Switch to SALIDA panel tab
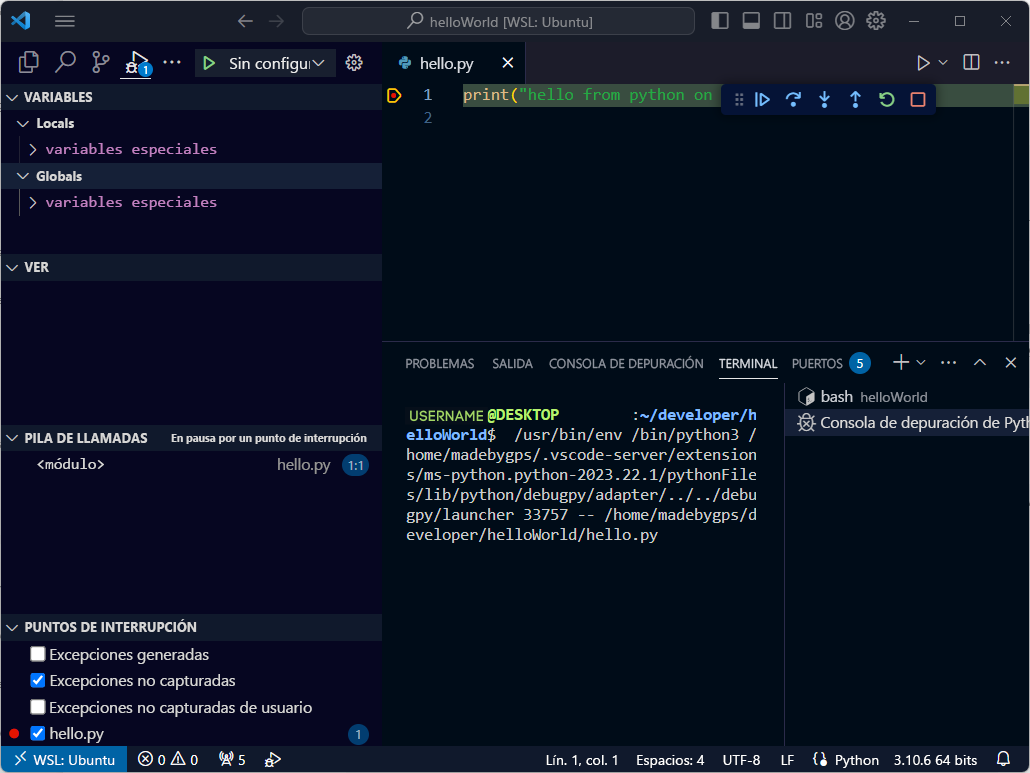Viewport: 1030px width, 773px height. (x=512, y=364)
